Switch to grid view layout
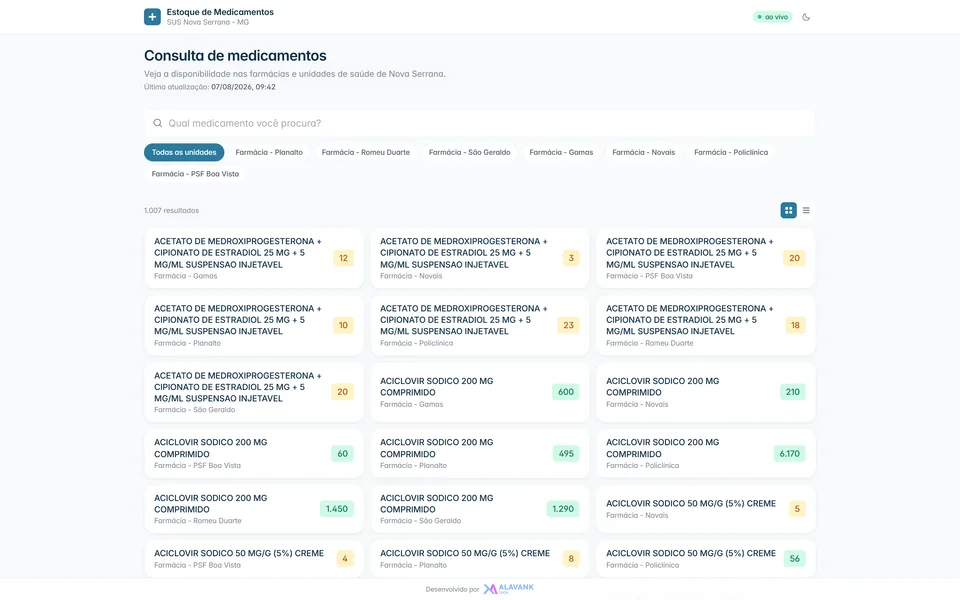960x600 pixels. pyautogui.click(x=789, y=210)
